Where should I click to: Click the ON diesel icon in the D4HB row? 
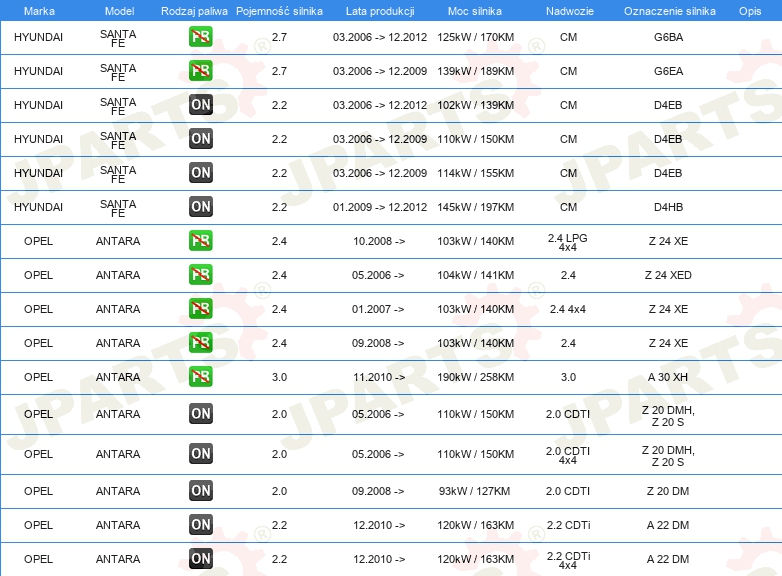(200, 207)
